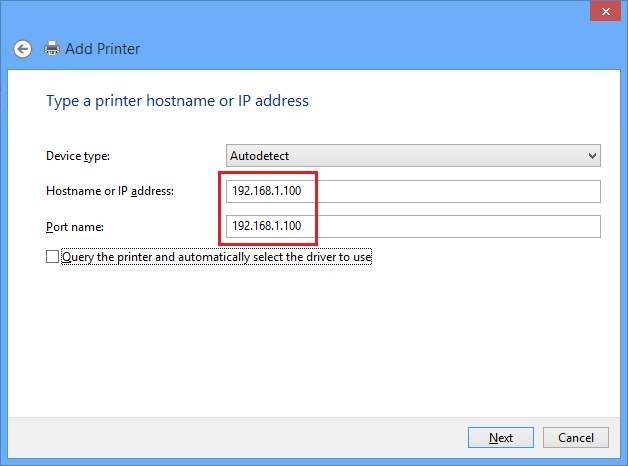Click the 'Type a printer hostname' heading
628x466 pixels.
pyautogui.click(x=177, y=101)
